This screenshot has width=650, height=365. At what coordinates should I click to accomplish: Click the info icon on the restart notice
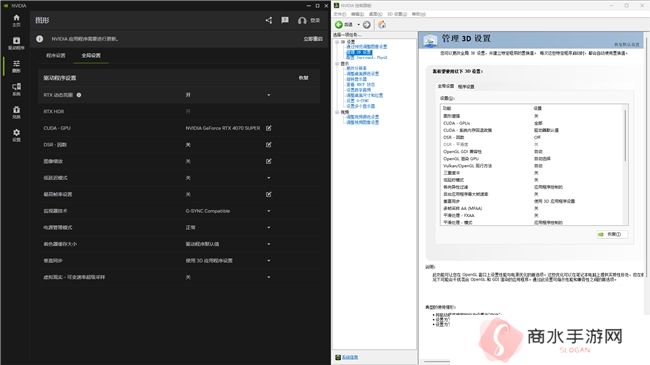click(x=39, y=39)
